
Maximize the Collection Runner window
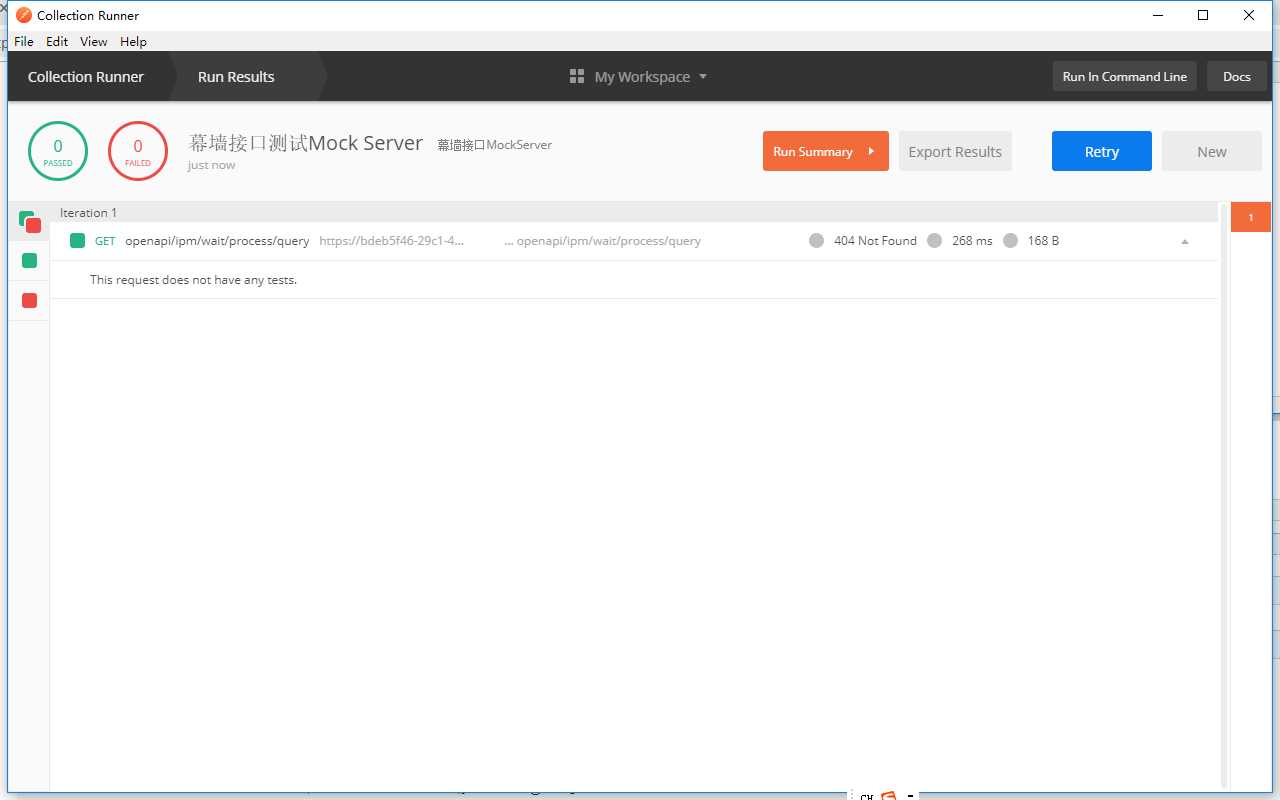pos(1203,15)
